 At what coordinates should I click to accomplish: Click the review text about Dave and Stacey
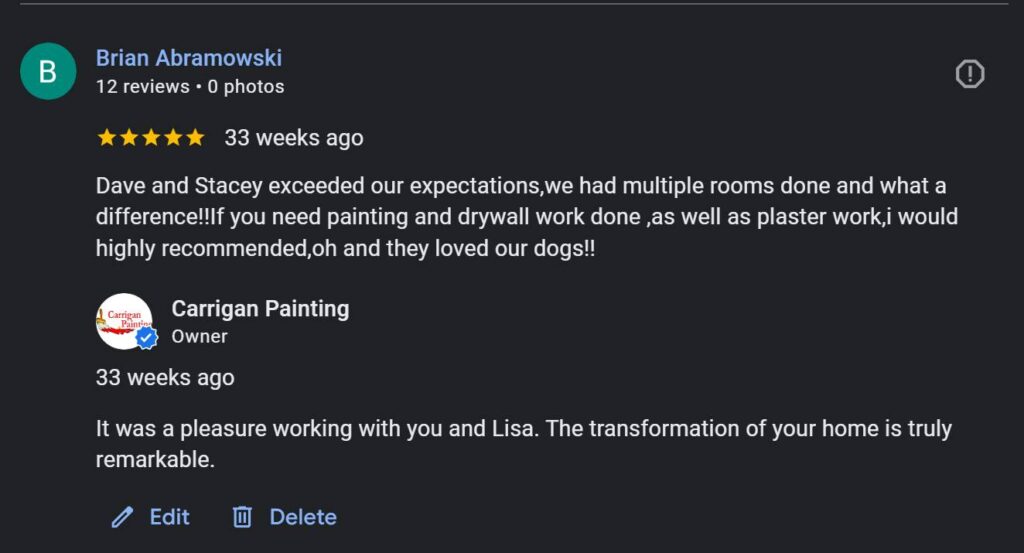pos(520,217)
